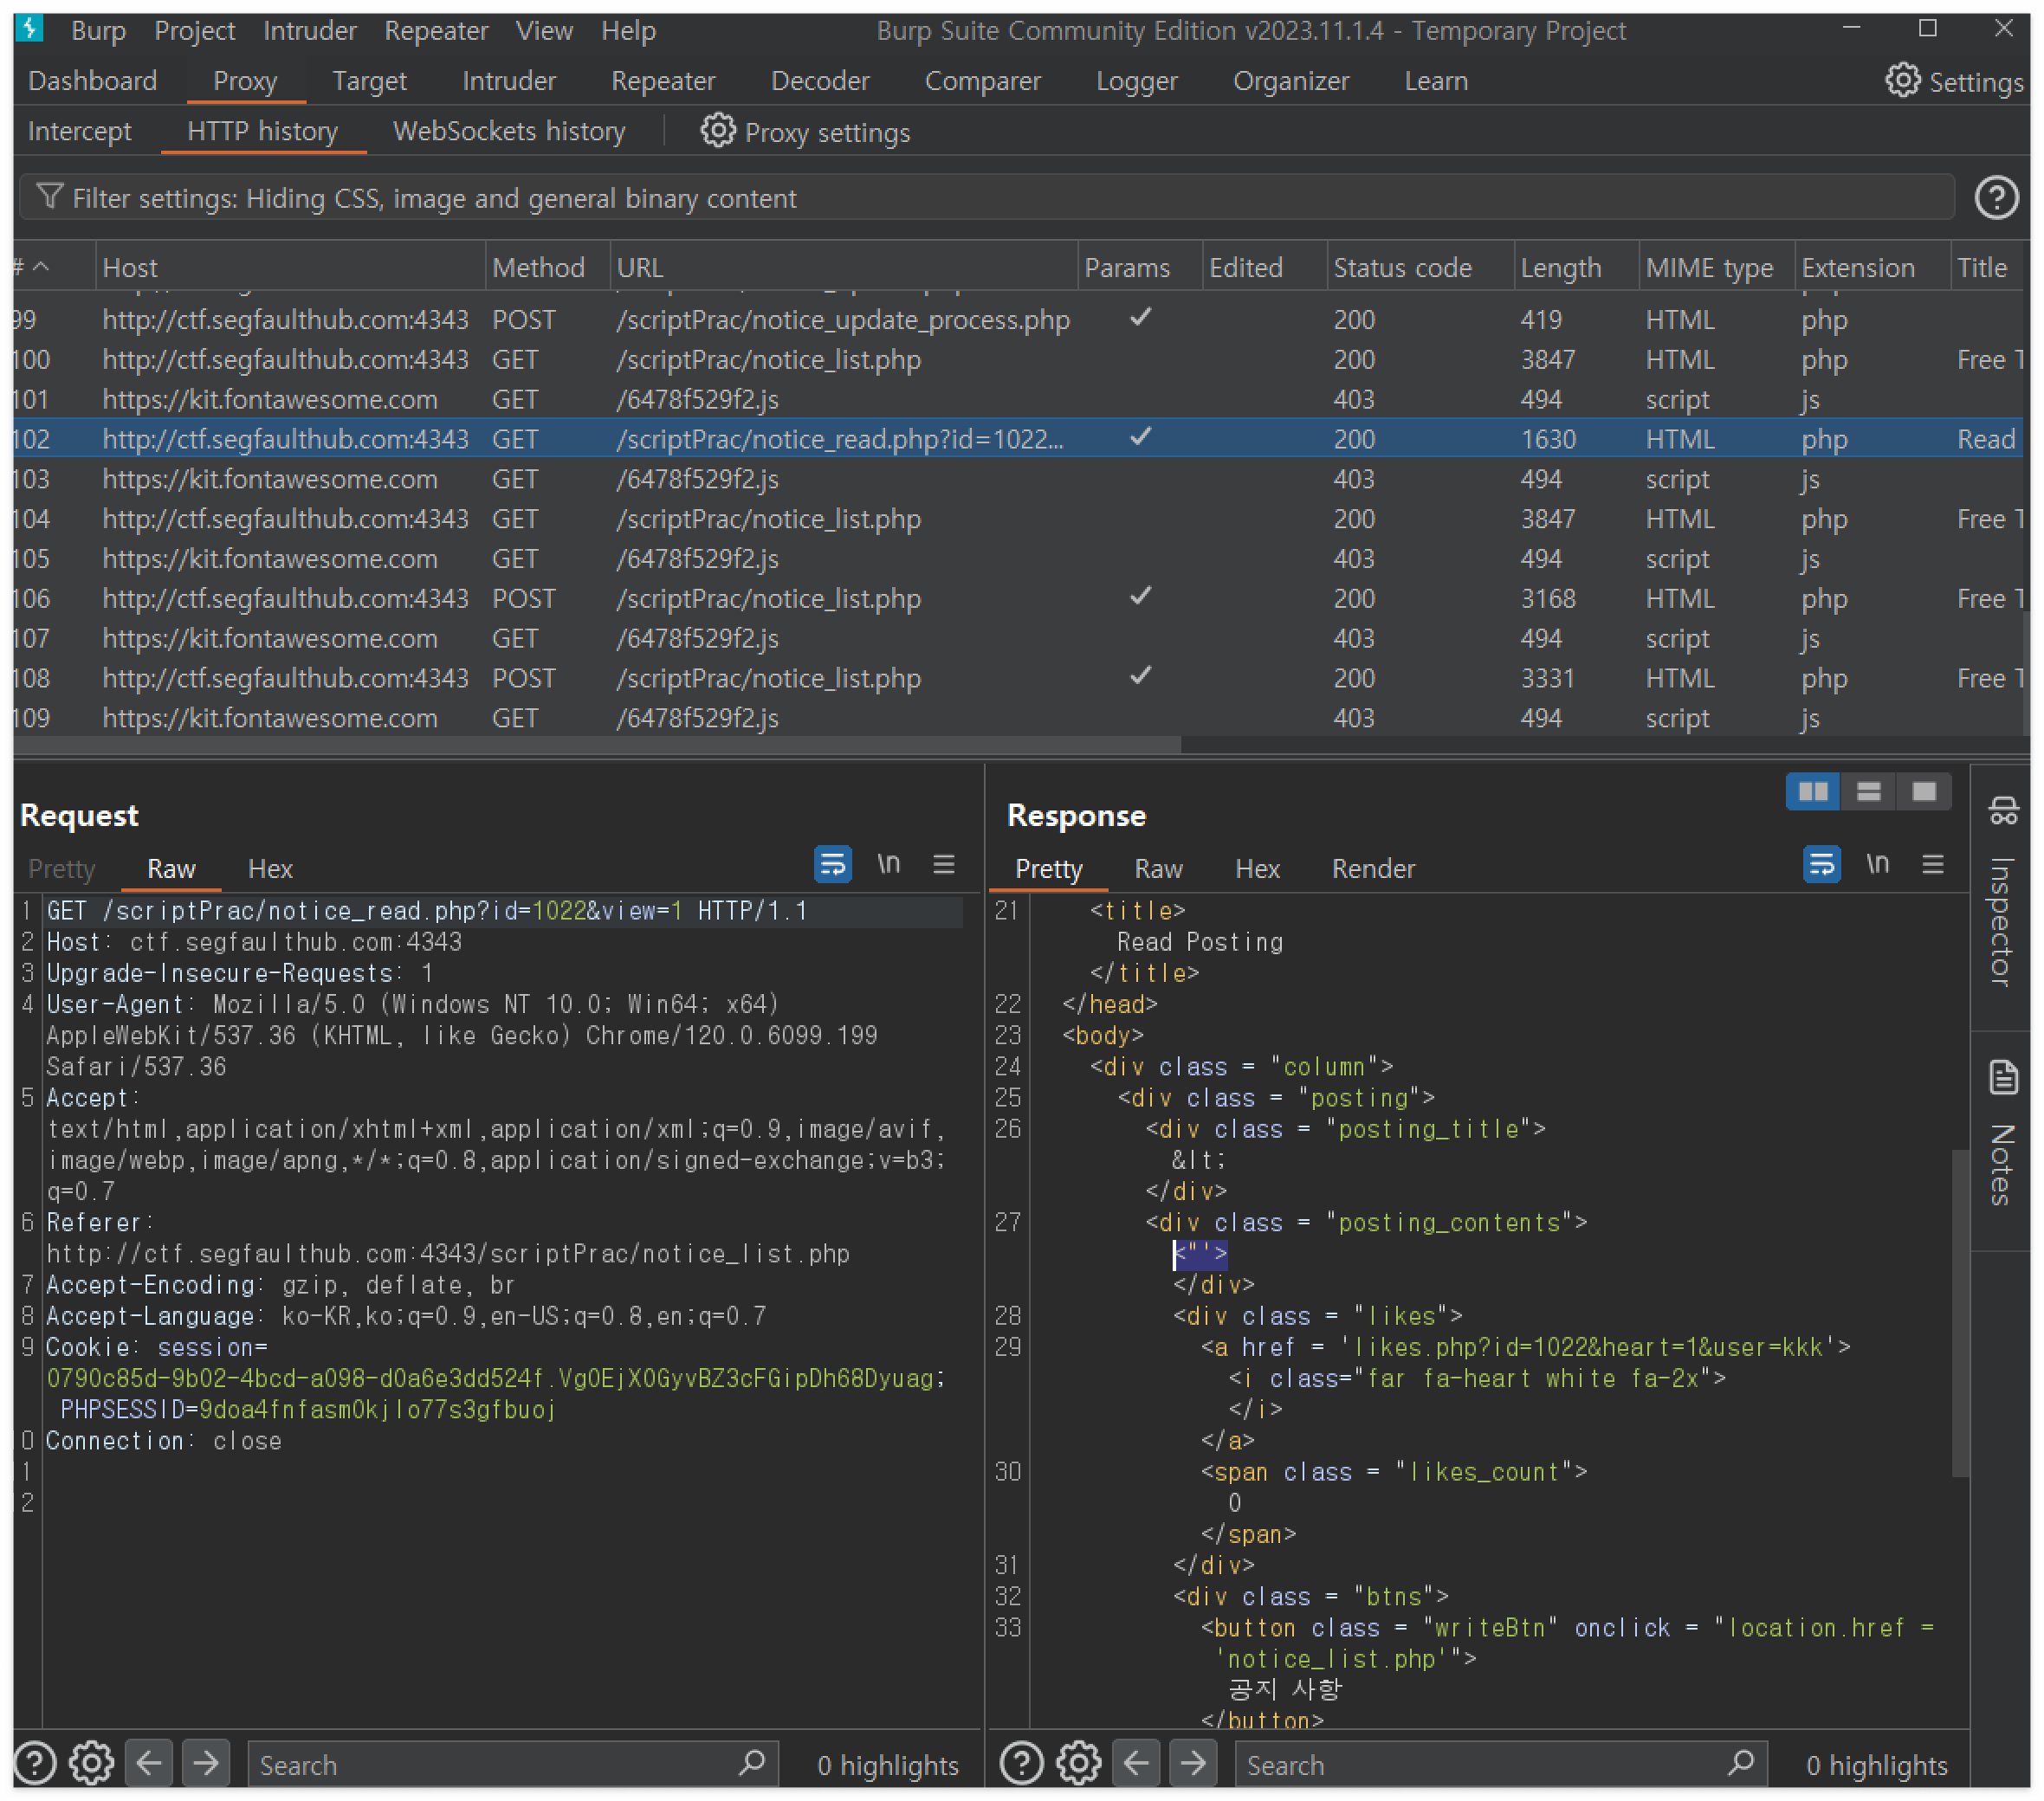Toggle word wrap in Request panel
This screenshot has width=2044, height=1801.
coord(832,864)
